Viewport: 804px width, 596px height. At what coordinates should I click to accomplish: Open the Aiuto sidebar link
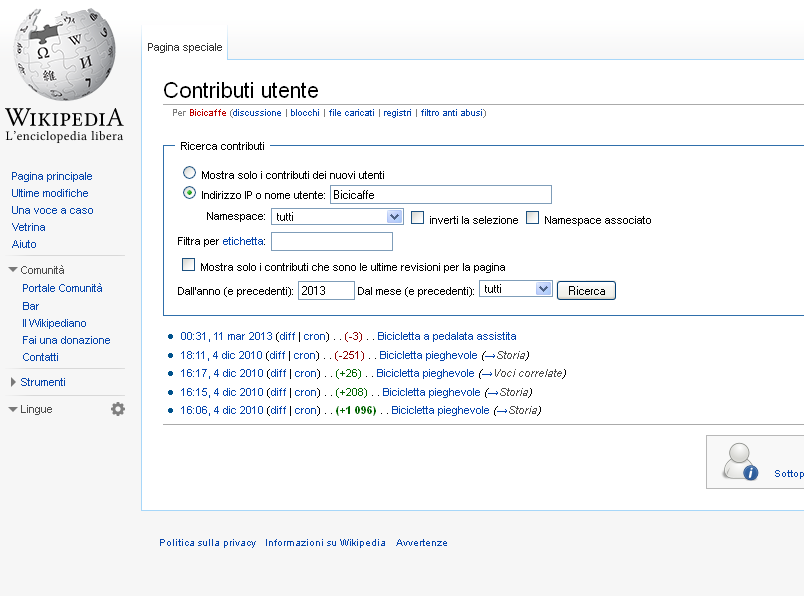(24, 244)
